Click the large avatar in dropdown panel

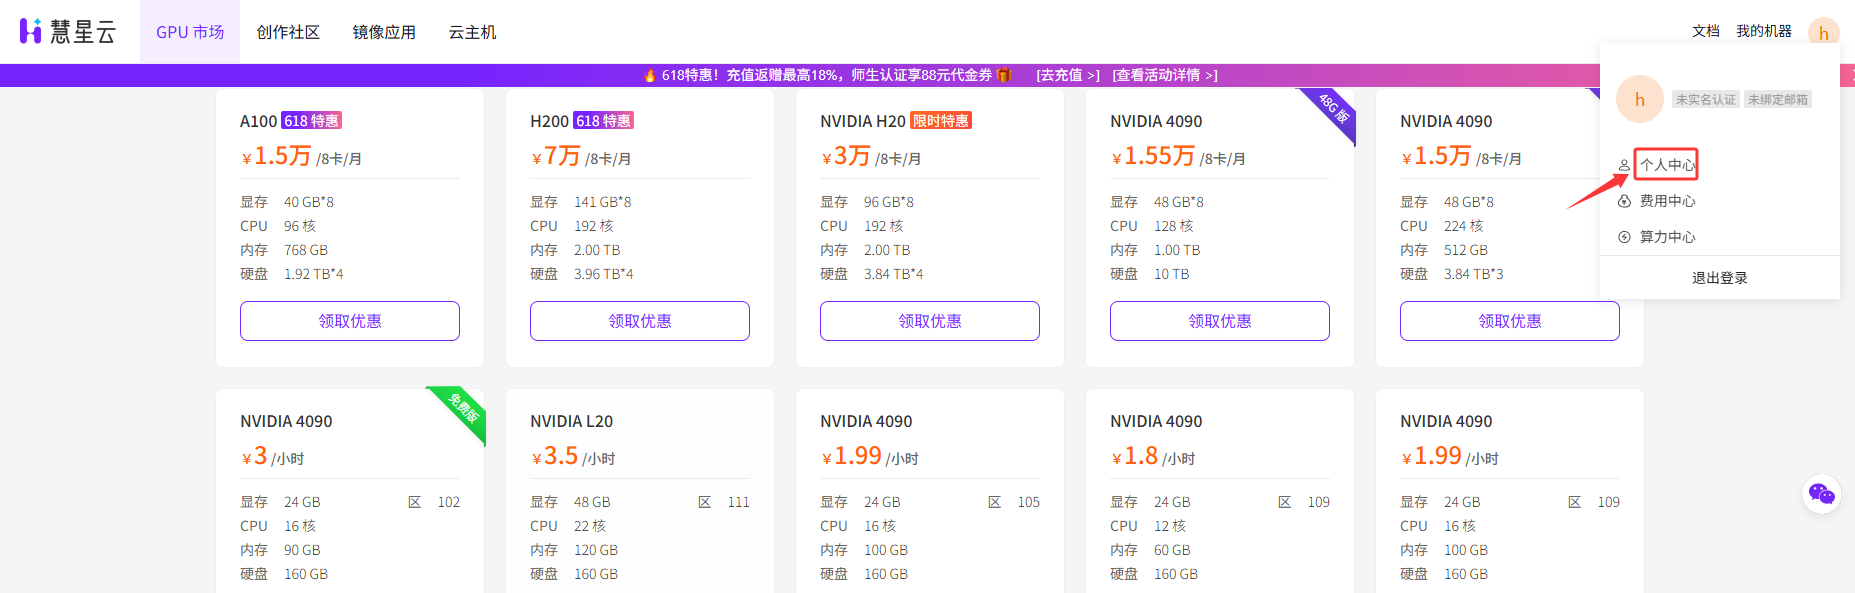point(1639,99)
